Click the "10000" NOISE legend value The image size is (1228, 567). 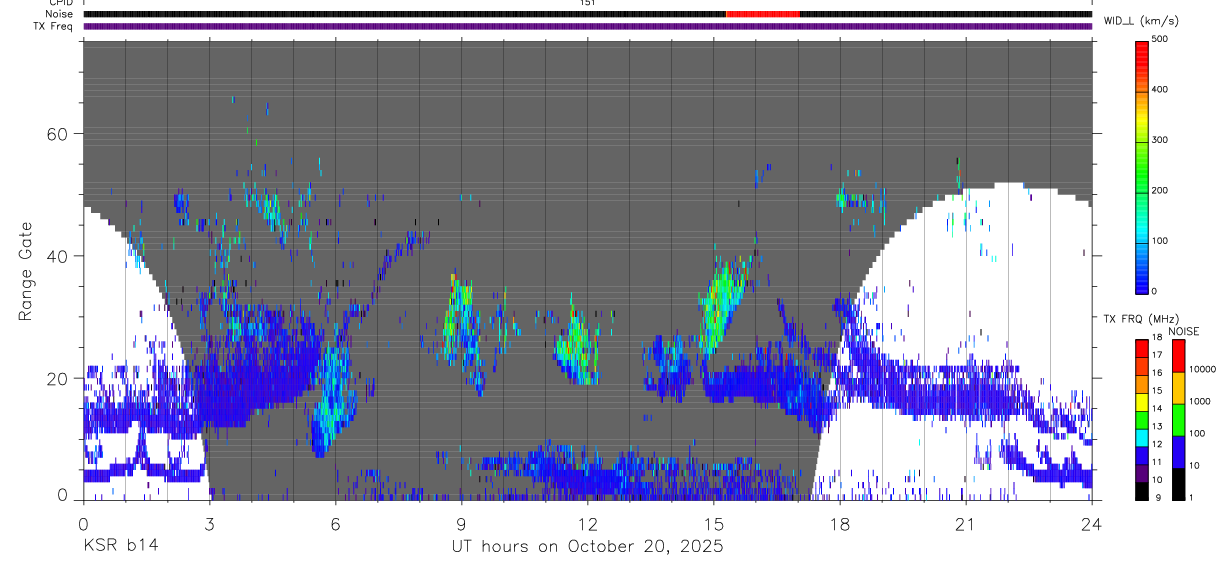click(1202, 369)
